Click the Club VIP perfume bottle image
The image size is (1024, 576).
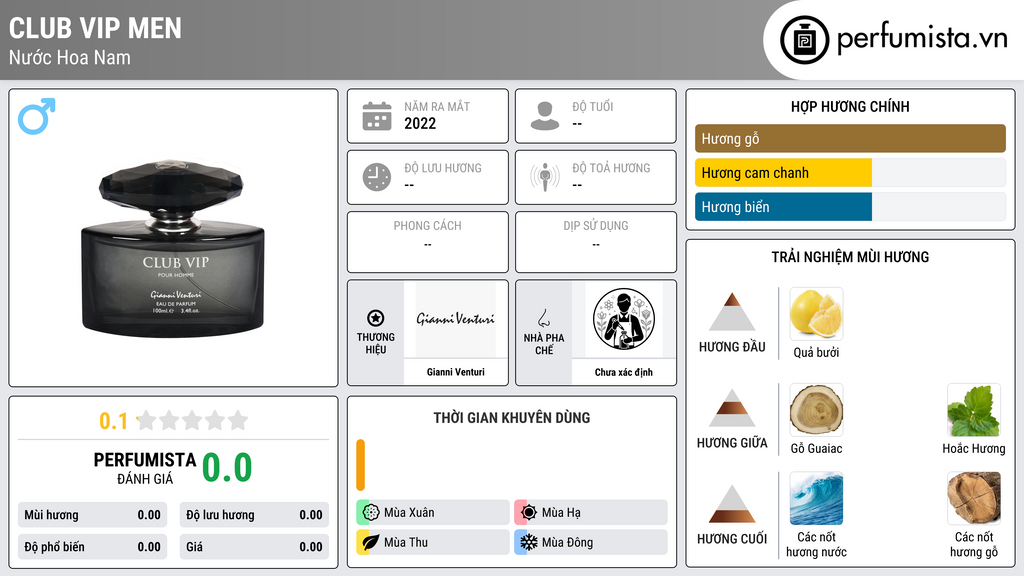[x=173, y=247]
